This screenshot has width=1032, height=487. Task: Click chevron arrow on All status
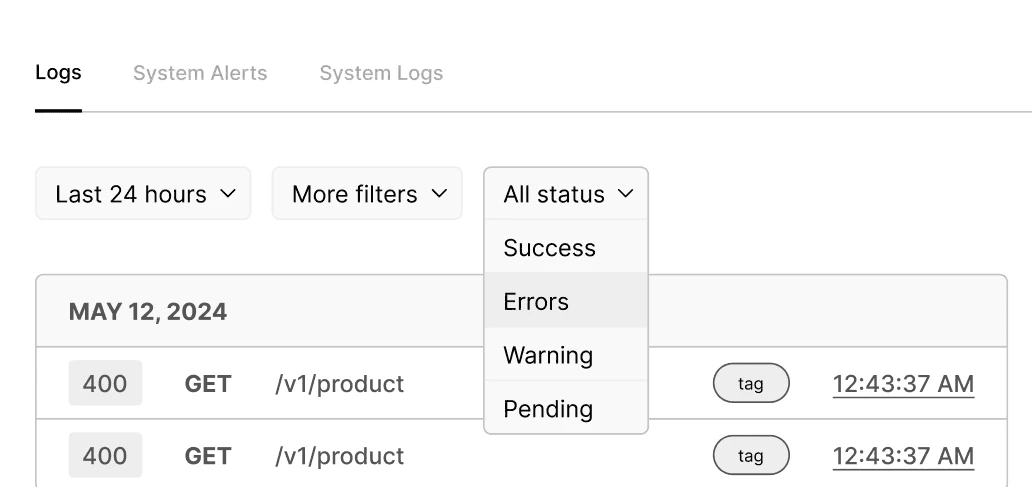pos(626,194)
